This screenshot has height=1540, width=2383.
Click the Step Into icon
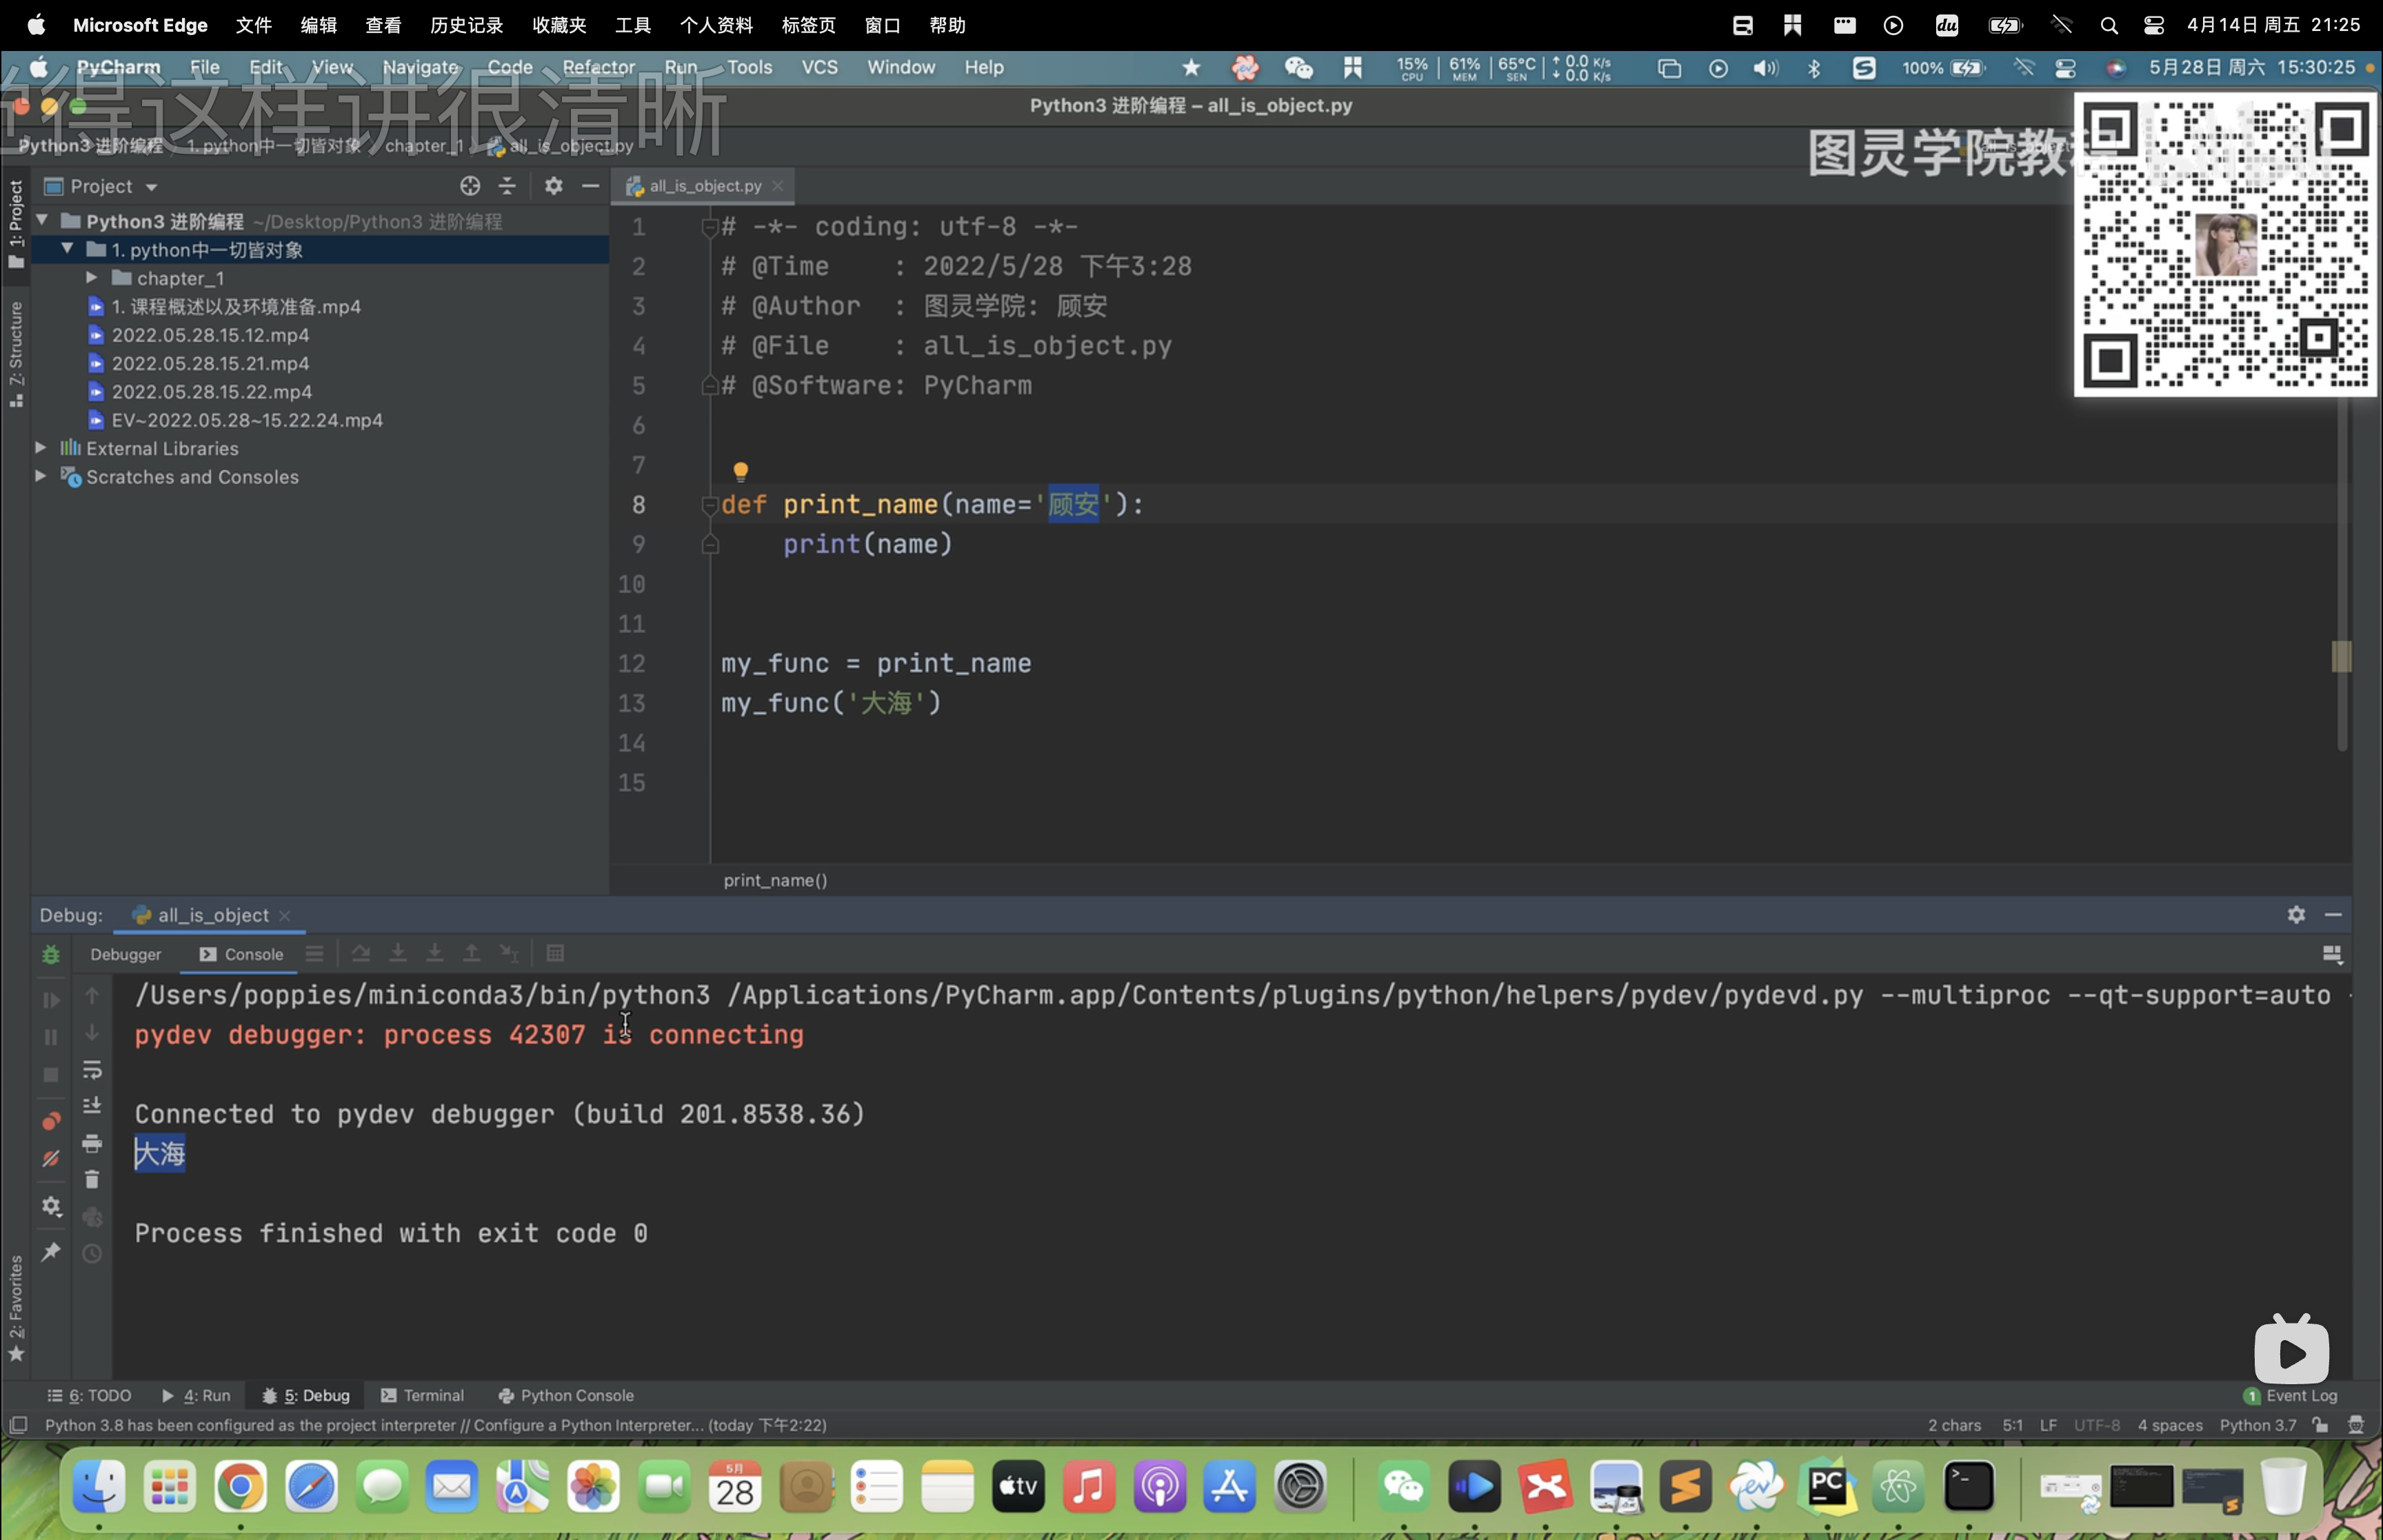[x=398, y=954]
